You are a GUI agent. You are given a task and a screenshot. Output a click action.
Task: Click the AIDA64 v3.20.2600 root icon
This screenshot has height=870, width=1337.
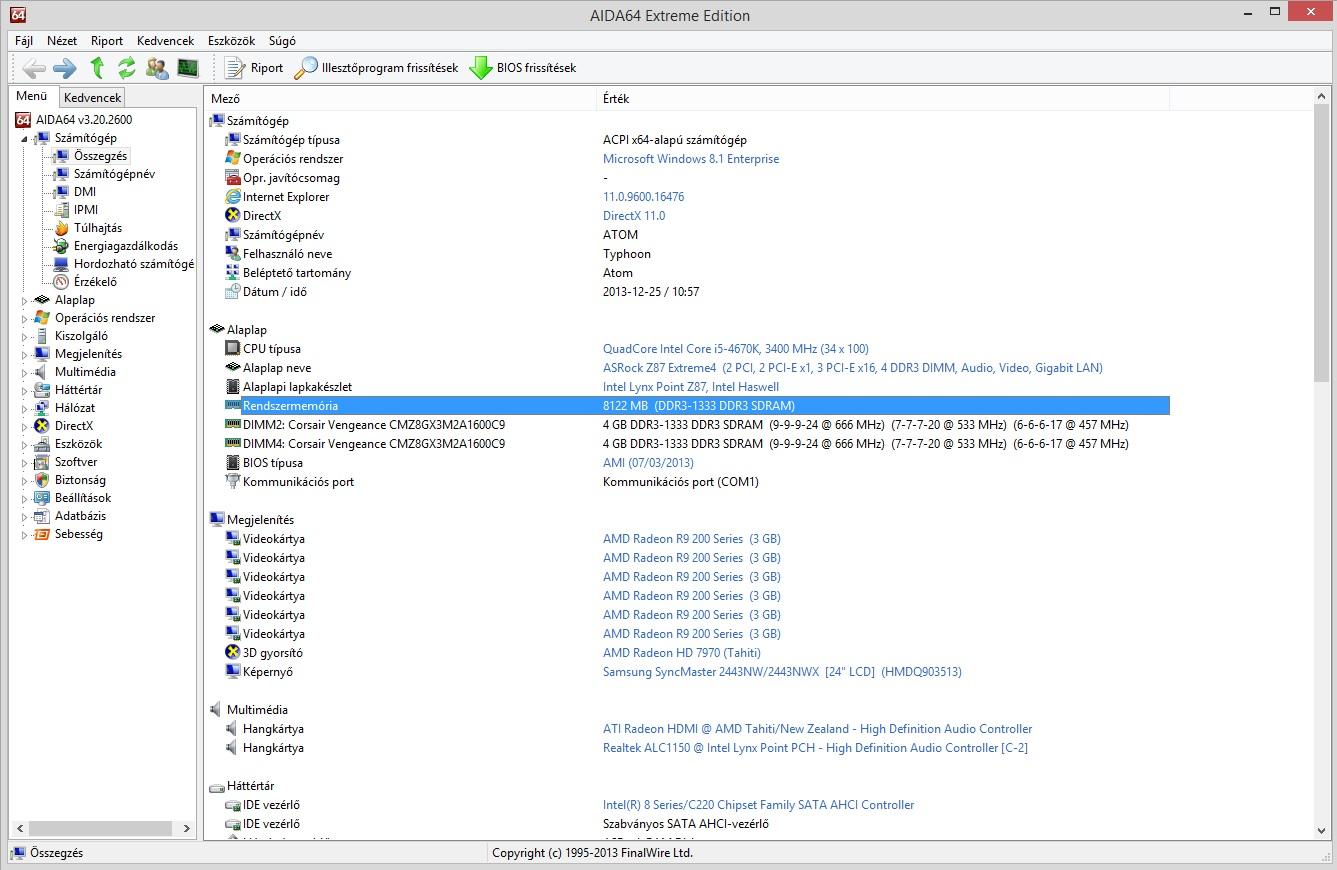coord(24,120)
